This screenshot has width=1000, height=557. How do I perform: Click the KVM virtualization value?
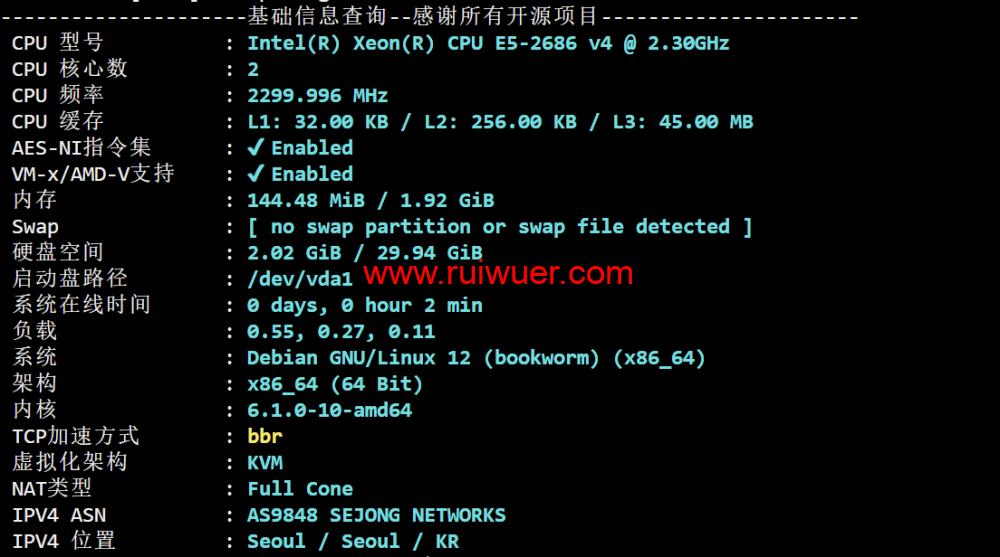pyautogui.click(x=265, y=463)
